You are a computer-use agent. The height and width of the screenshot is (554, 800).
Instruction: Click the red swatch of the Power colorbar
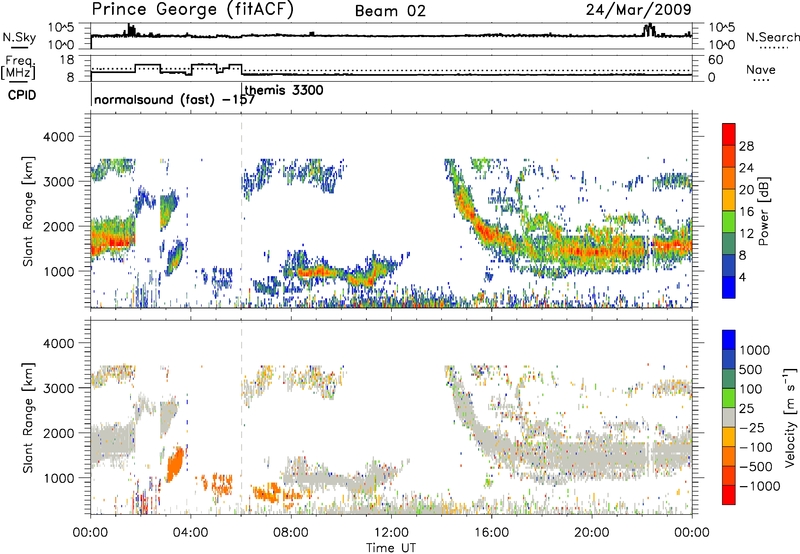pyautogui.click(x=729, y=134)
